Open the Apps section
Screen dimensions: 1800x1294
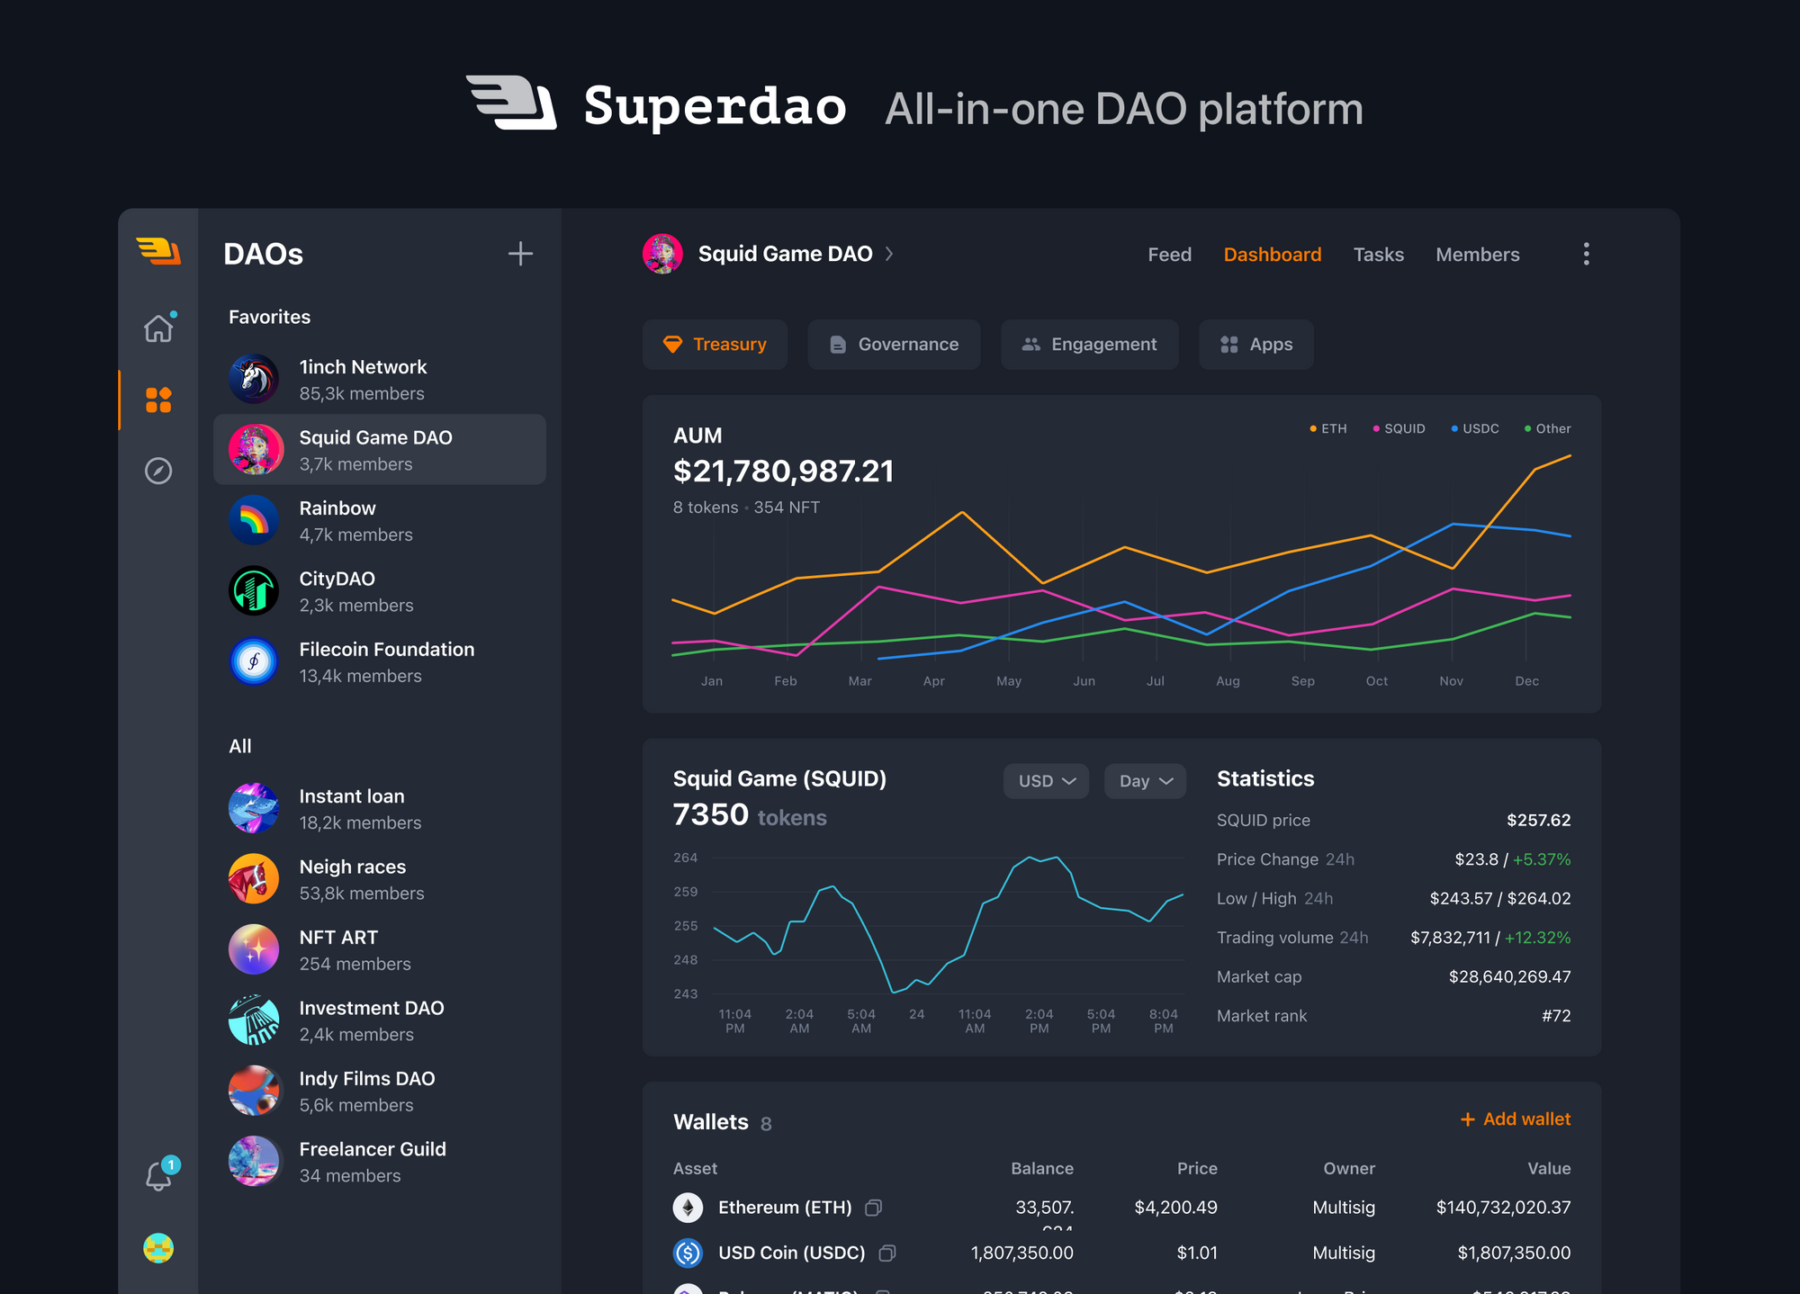(x=1256, y=344)
